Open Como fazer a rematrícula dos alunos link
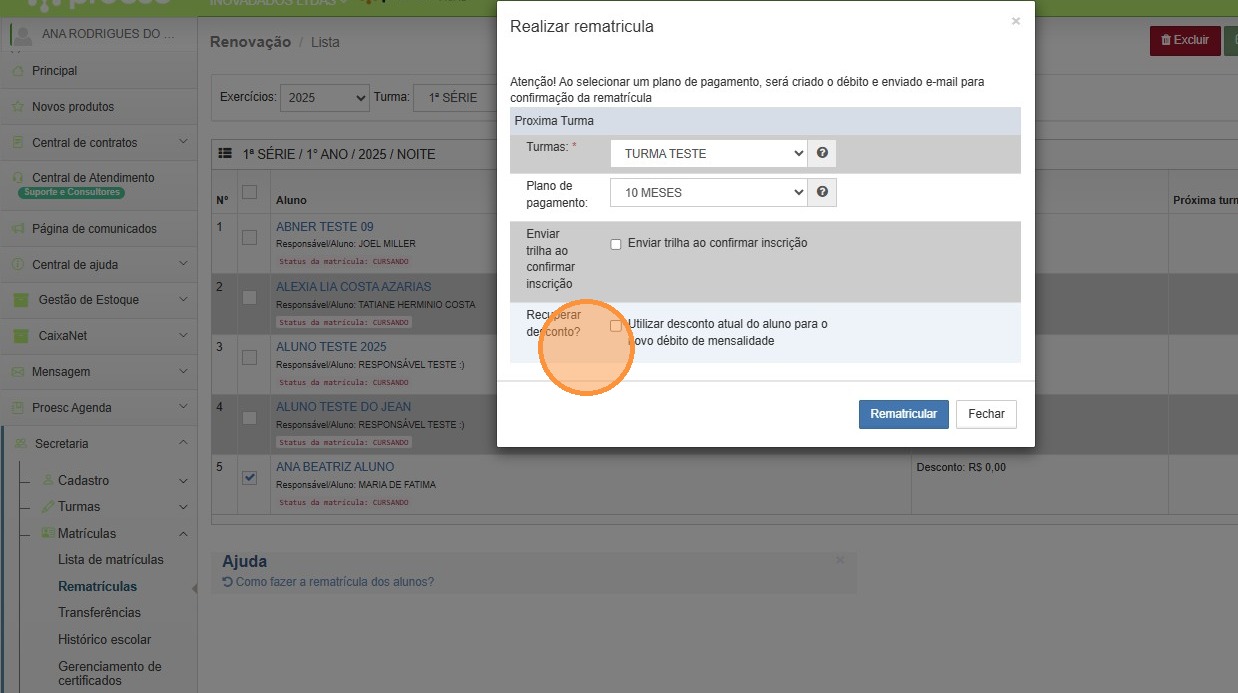 tap(335, 582)
